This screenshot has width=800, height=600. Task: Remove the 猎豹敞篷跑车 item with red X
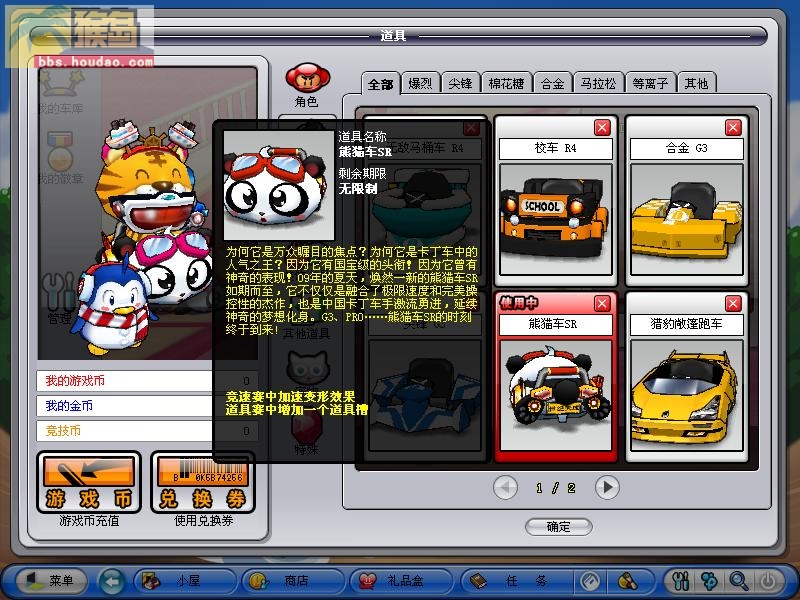[733, 304]
